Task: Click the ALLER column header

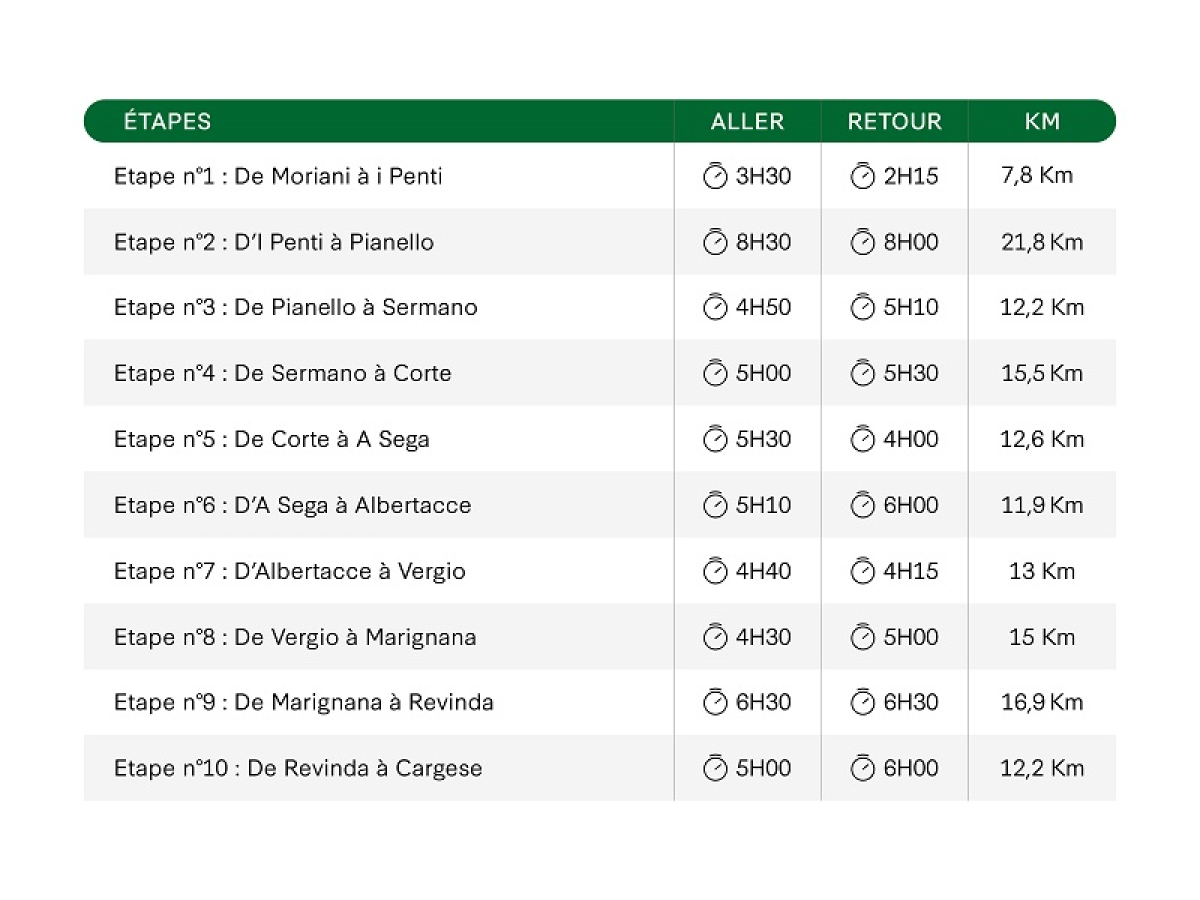Action: [747, 122]
